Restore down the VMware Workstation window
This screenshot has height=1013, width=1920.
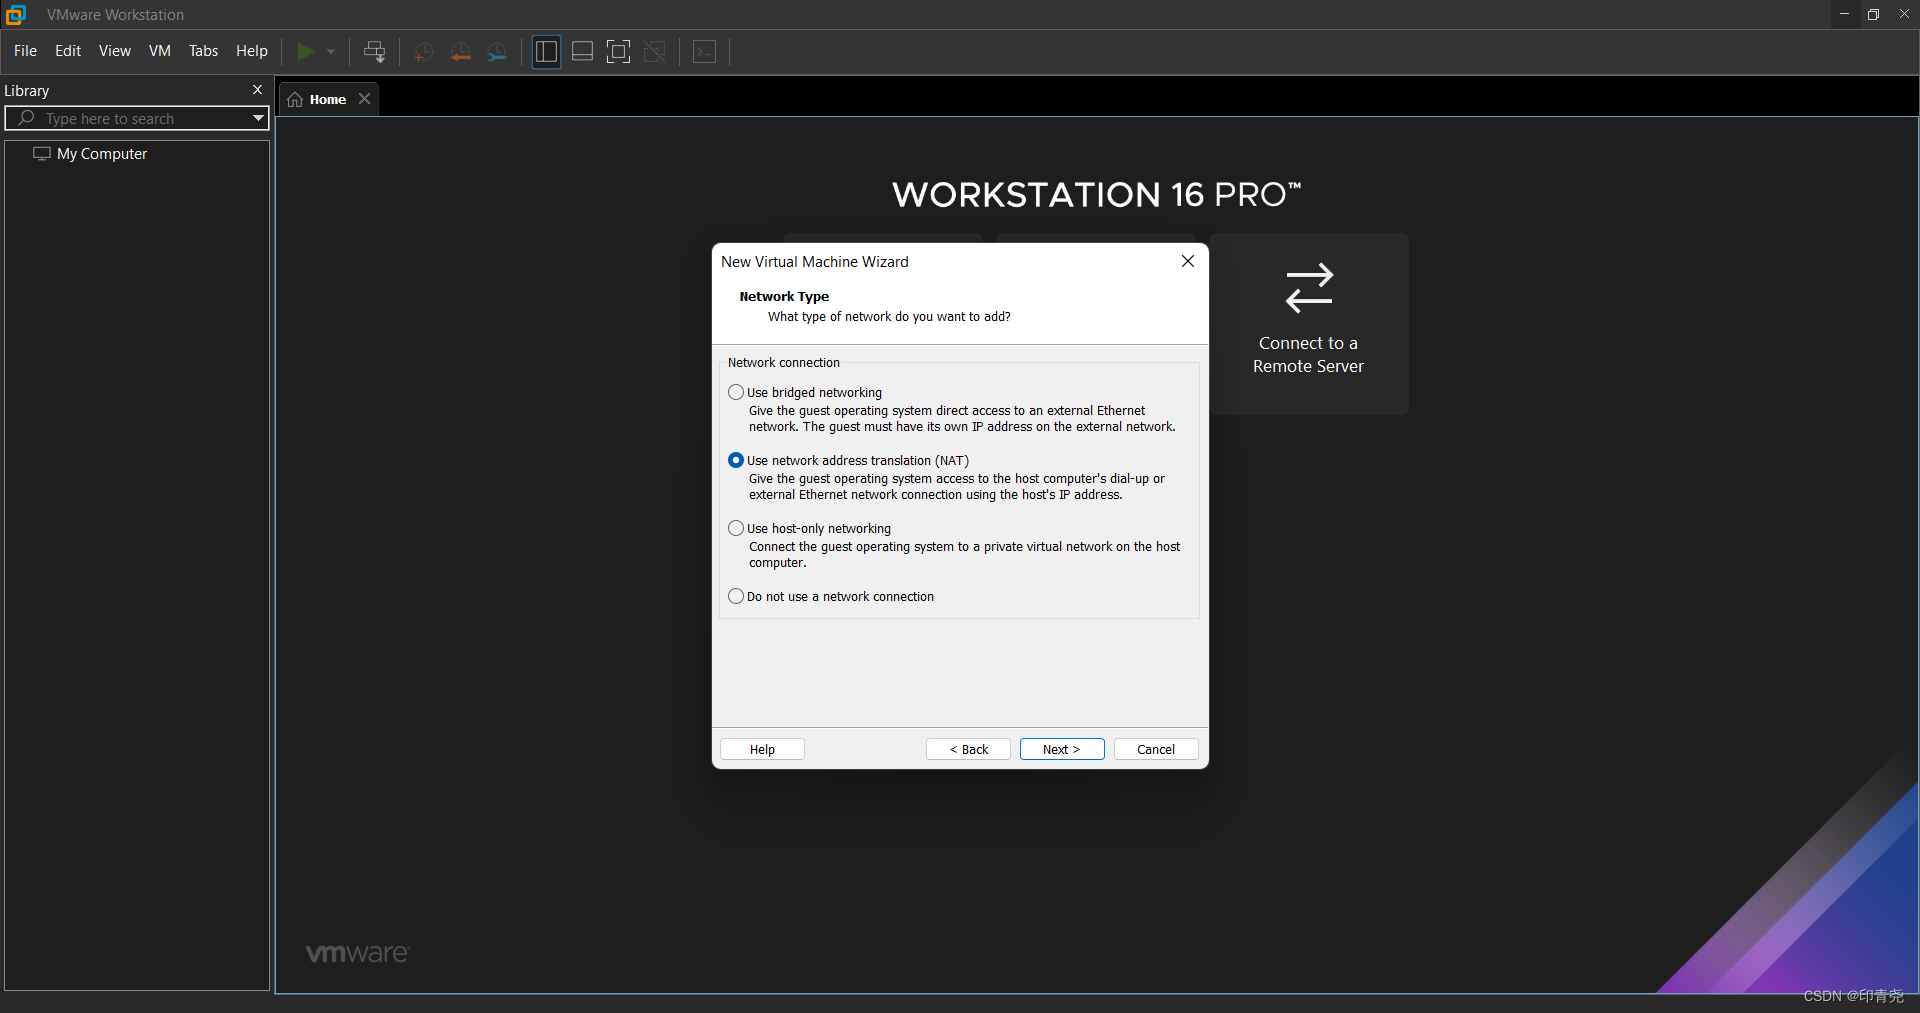(x=1873, y=14)
